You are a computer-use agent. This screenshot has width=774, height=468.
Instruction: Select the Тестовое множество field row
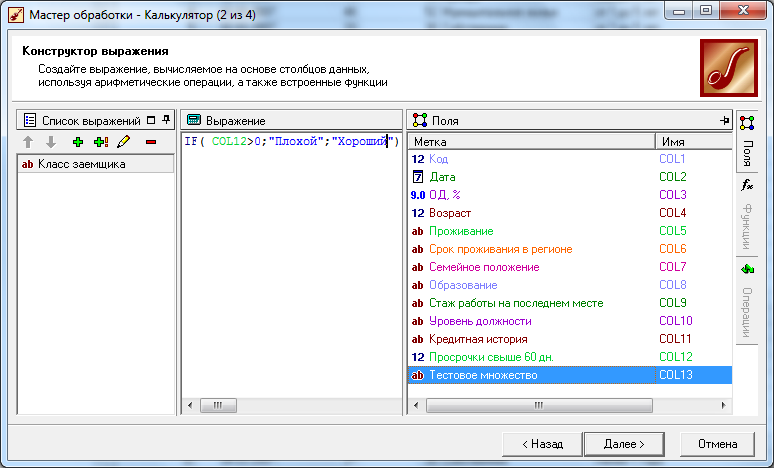570,375
